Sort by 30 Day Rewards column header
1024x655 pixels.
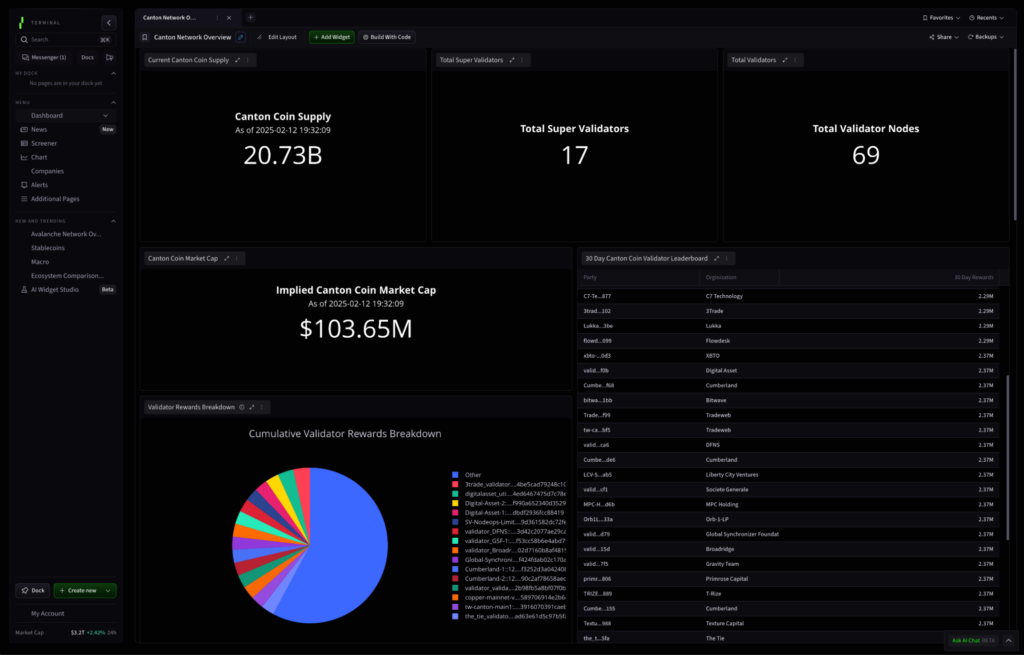[x=973, y=278]
